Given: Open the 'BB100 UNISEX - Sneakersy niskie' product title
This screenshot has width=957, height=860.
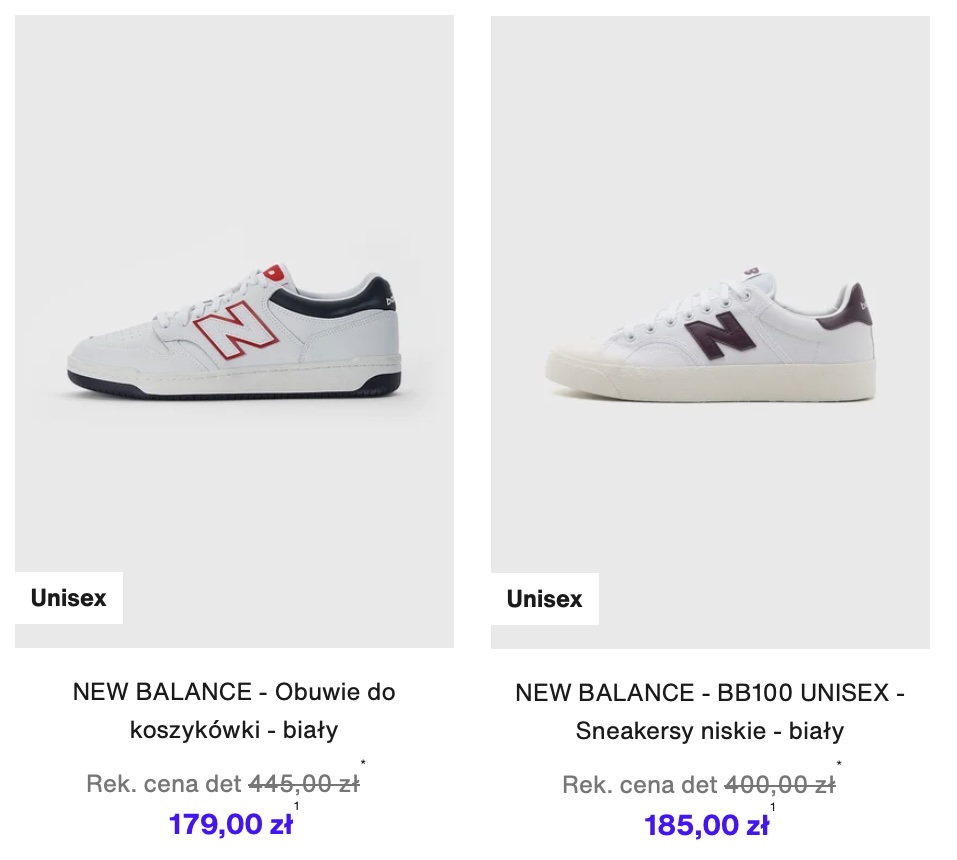Looking at the screenshot, I should (x=710, y=712).
